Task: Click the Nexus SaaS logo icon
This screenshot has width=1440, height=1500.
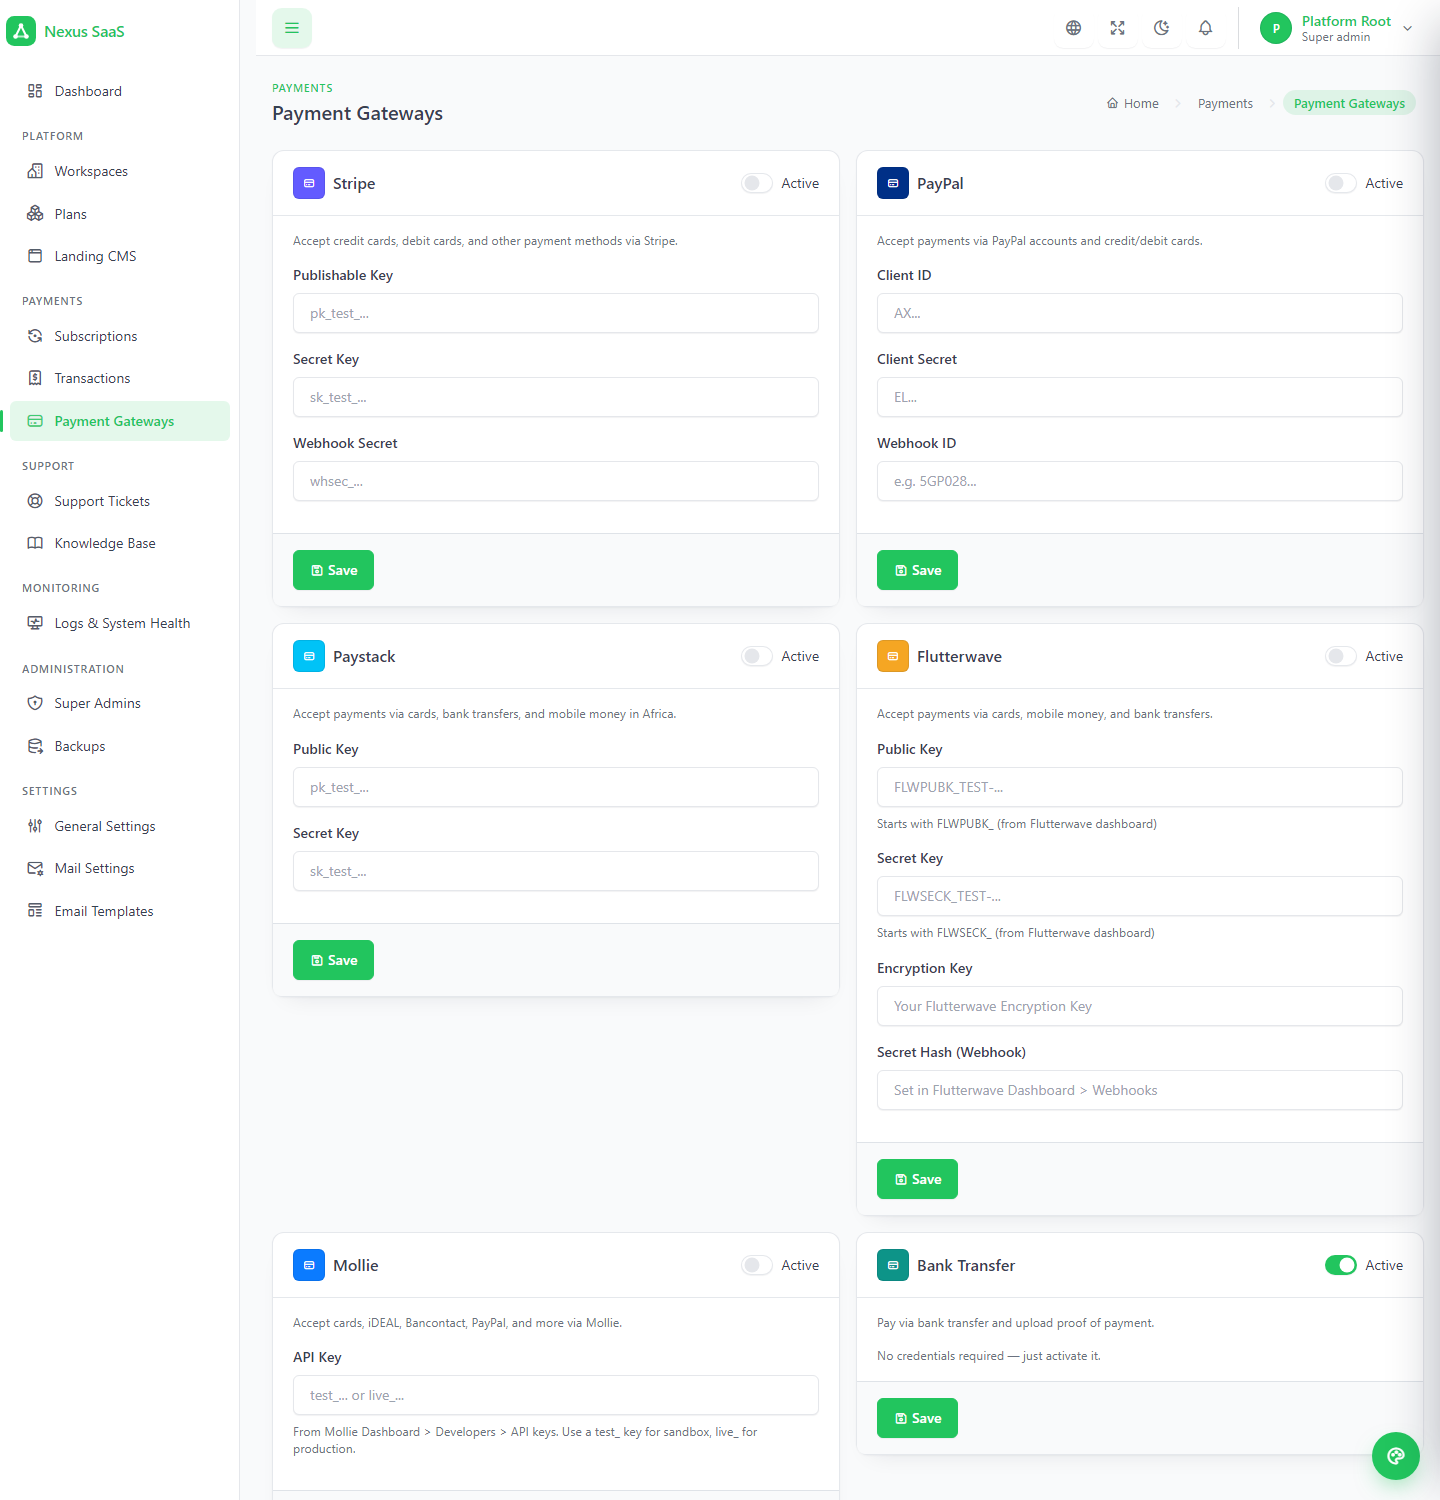Action: [21, 31]
